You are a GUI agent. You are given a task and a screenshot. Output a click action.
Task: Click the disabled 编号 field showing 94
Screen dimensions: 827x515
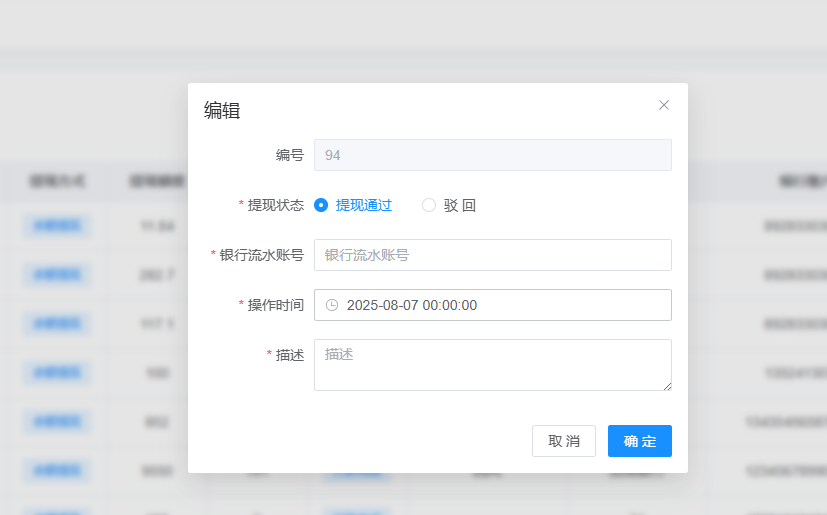(x=492, y=155)
